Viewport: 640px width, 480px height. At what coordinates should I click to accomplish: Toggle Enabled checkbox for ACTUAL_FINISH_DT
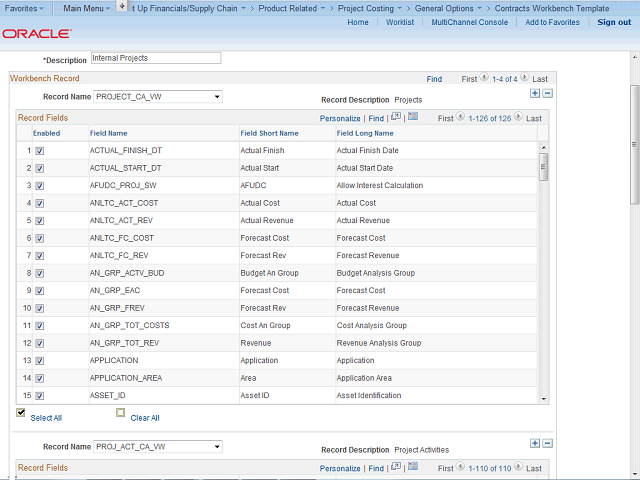click(40, 151)
